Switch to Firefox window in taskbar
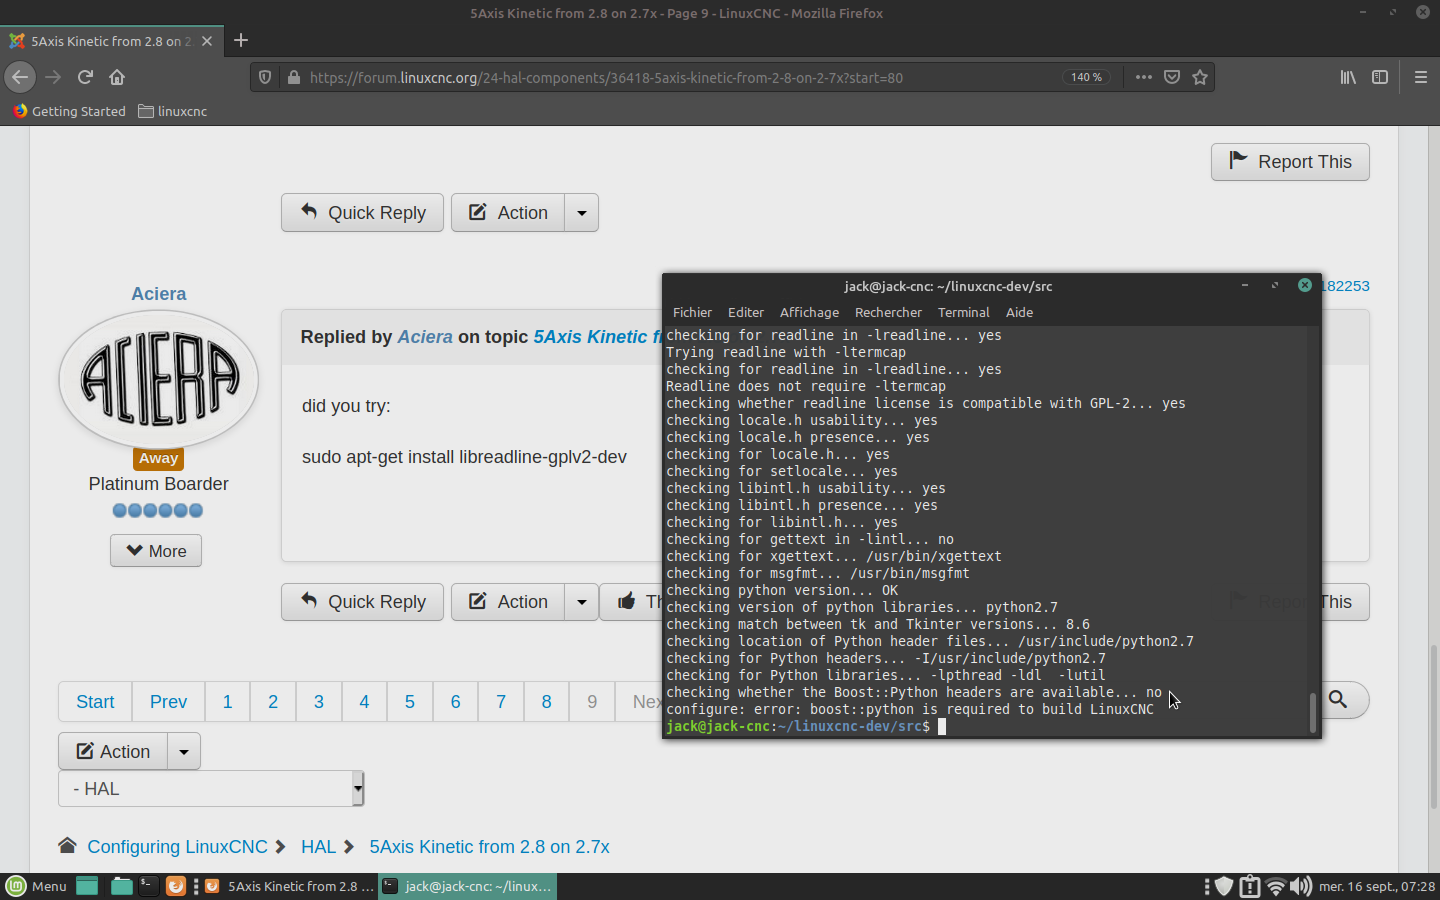Viewport: 1440px width, 900px height. pyautogui.click(x=288, y=886)
